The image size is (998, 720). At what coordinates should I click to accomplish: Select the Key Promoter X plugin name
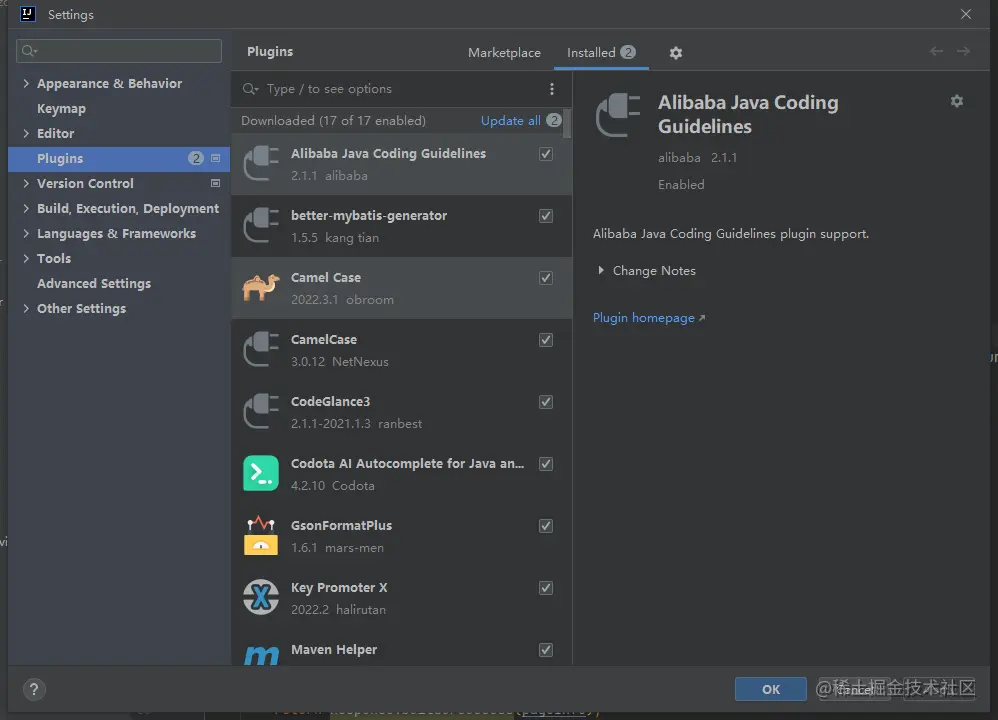coord(339,588)
